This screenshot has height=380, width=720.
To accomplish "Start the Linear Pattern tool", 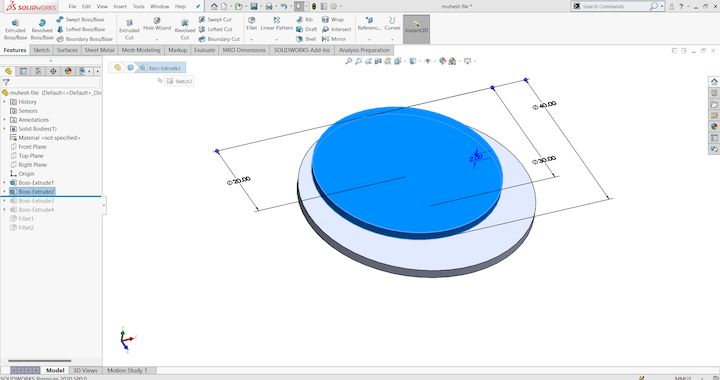I will pos(276,24).
